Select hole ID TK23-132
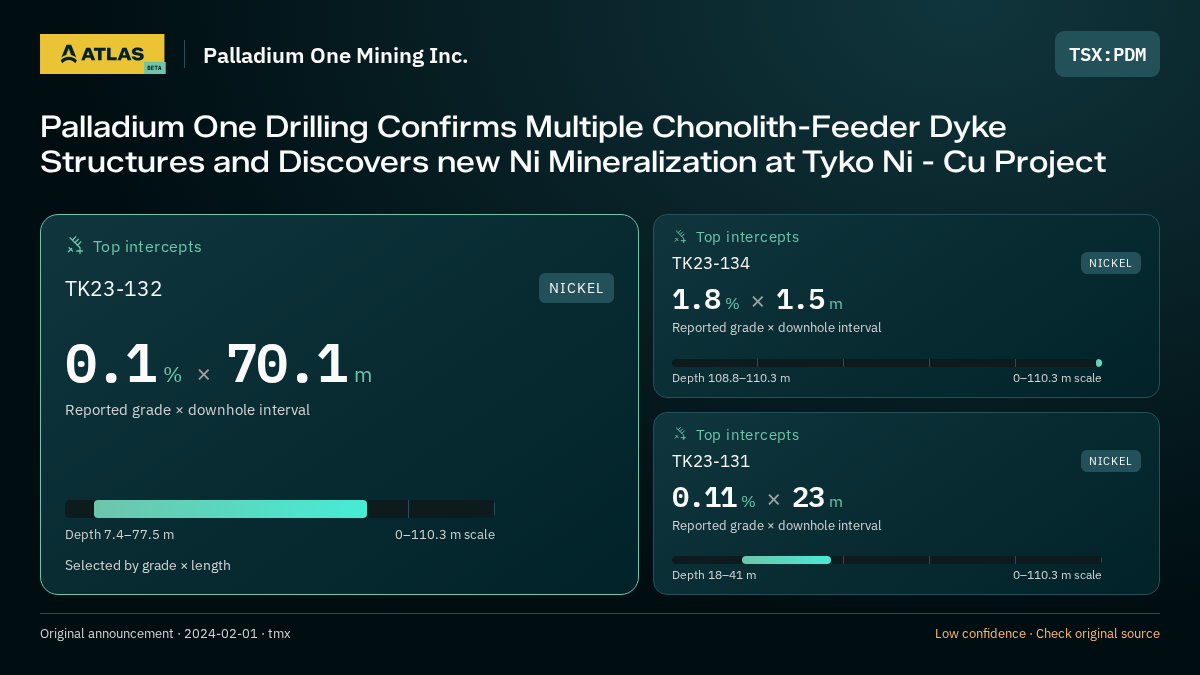Image resolution: width=1200 pixels, height=675 pixels. click(x=114, y=289)
